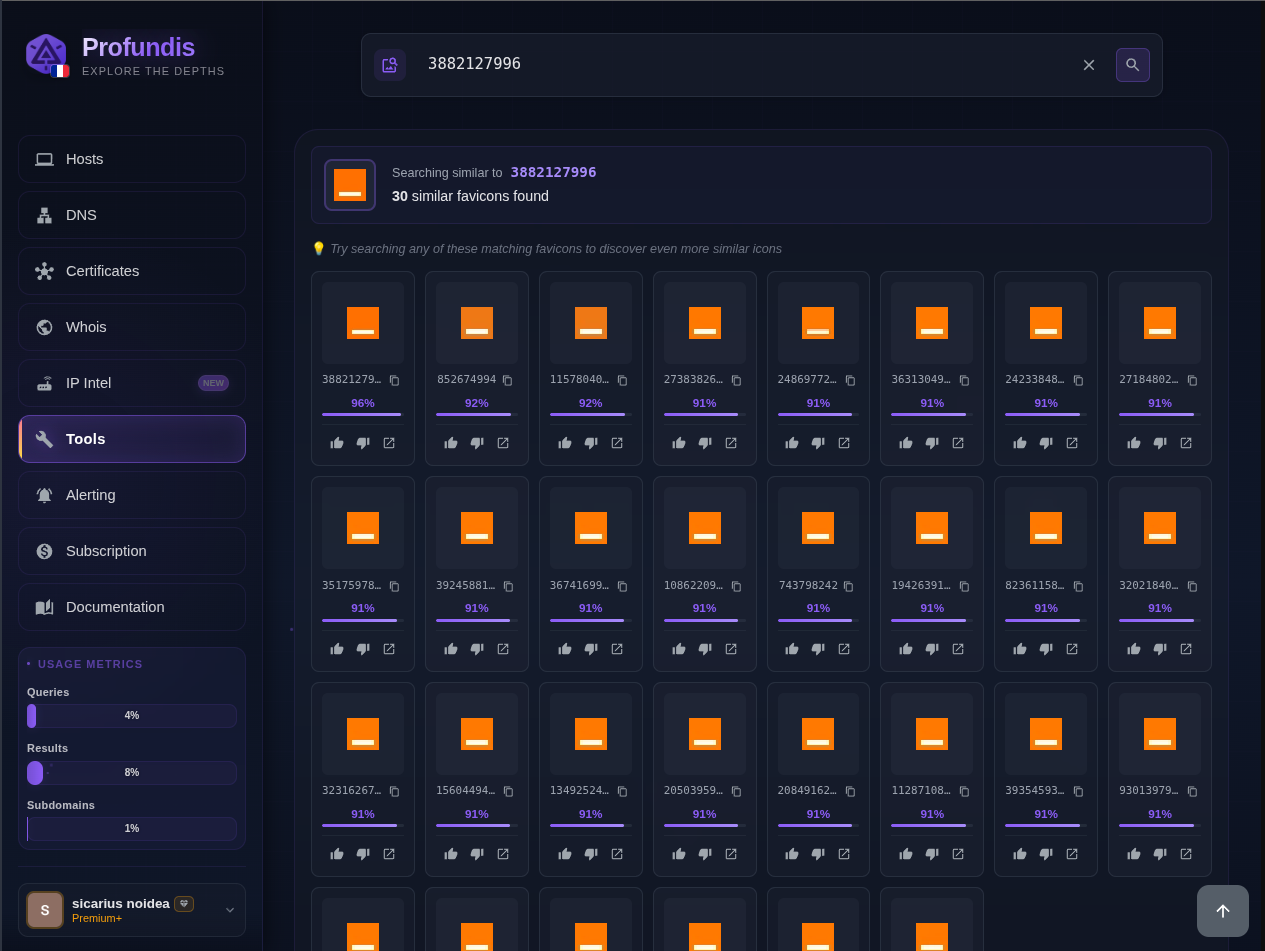The width and height of the screenshot is (1265, 951).
Task: Click the Queries usage progress bar
Action: tap(132, 716)
